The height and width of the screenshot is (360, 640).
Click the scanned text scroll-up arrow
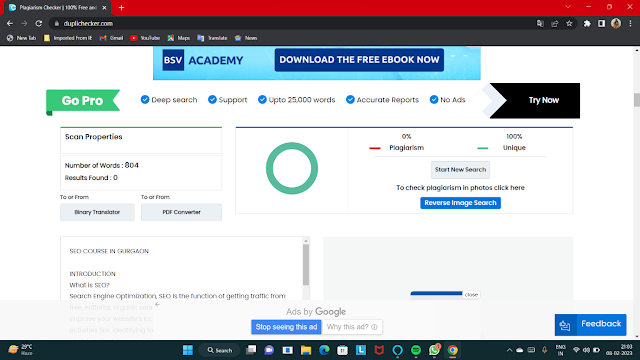pyautogui.click(x=306, y=241)
